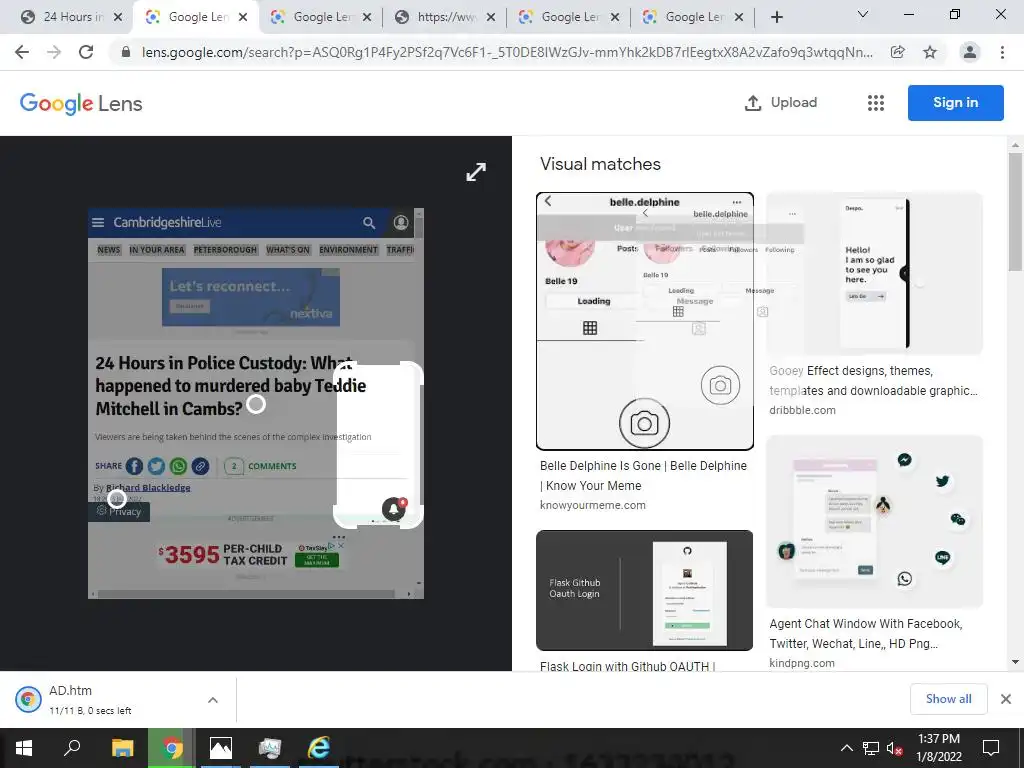This screenshot has width=1024, height=768.
Task: Click the Google Lens logo
Action: pyautogui.click(x=81, y=103)
